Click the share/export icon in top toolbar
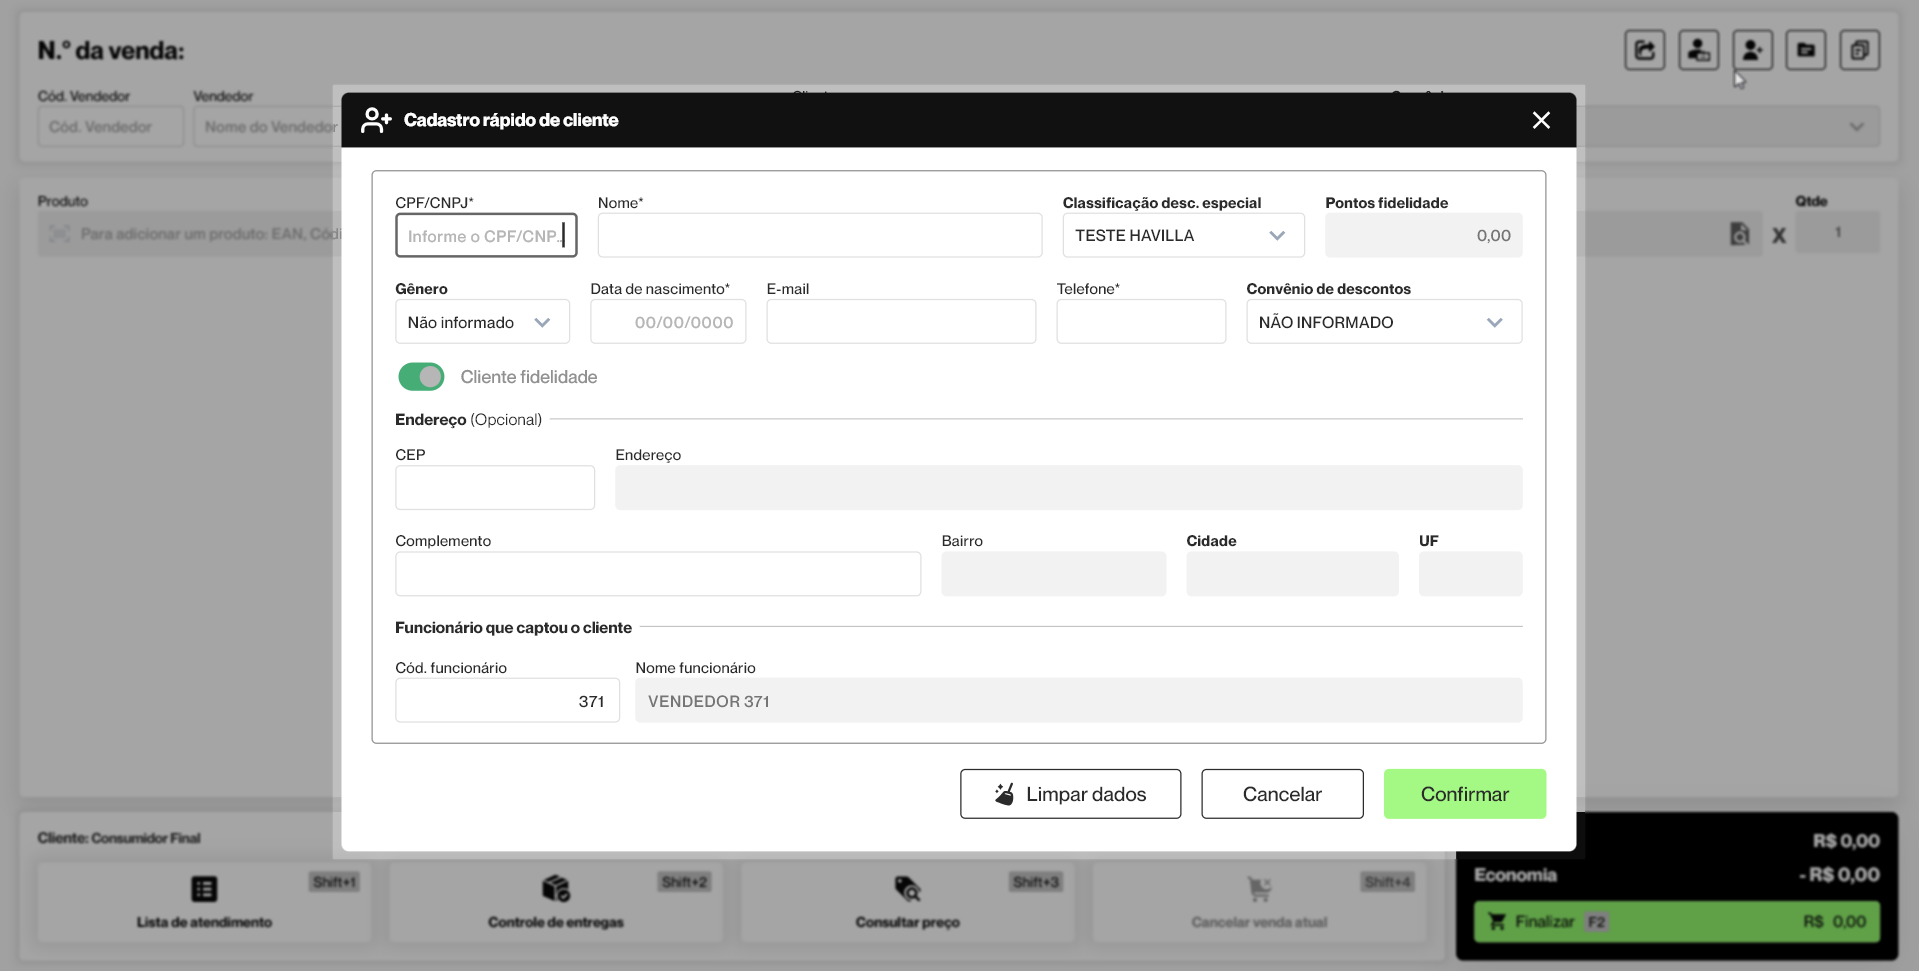 1644,50
